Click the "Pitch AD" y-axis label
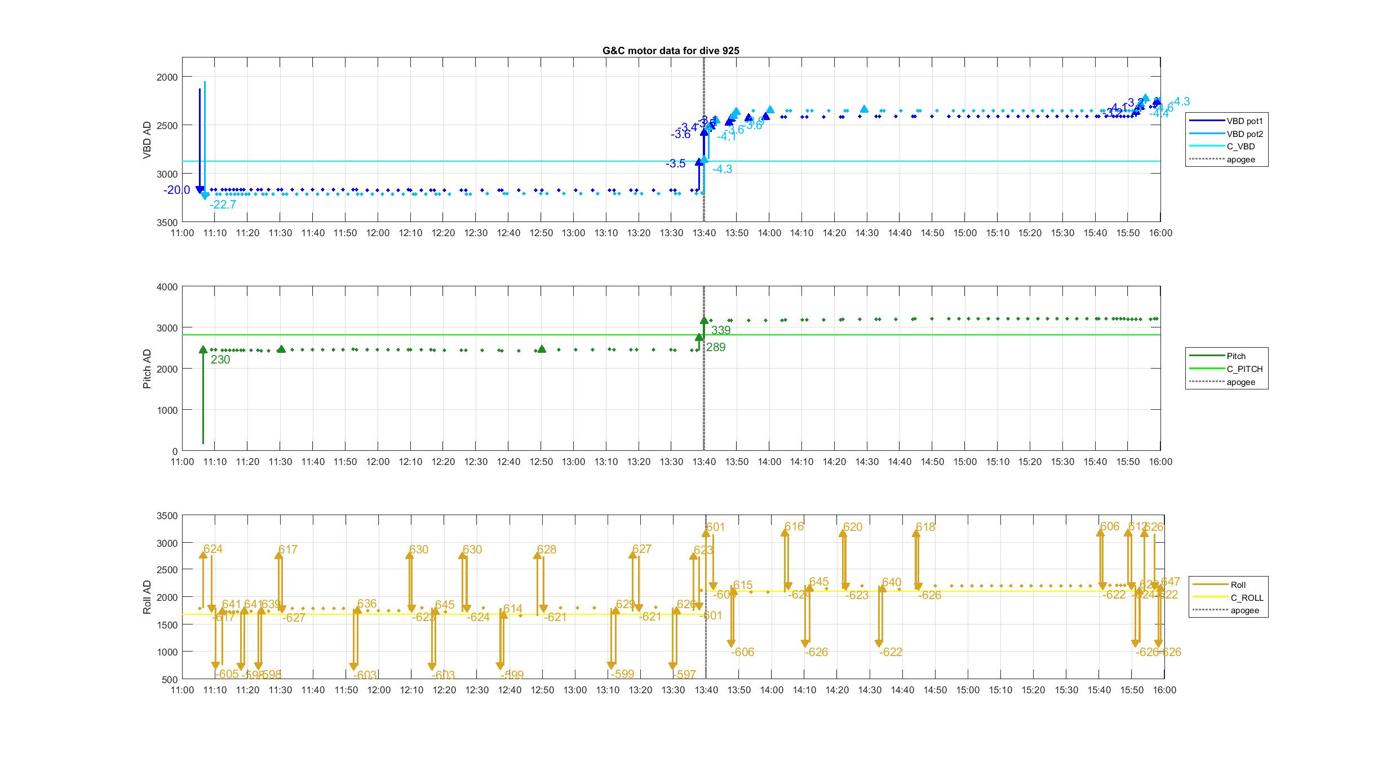 pyautogui.click(x=148, y=369)
